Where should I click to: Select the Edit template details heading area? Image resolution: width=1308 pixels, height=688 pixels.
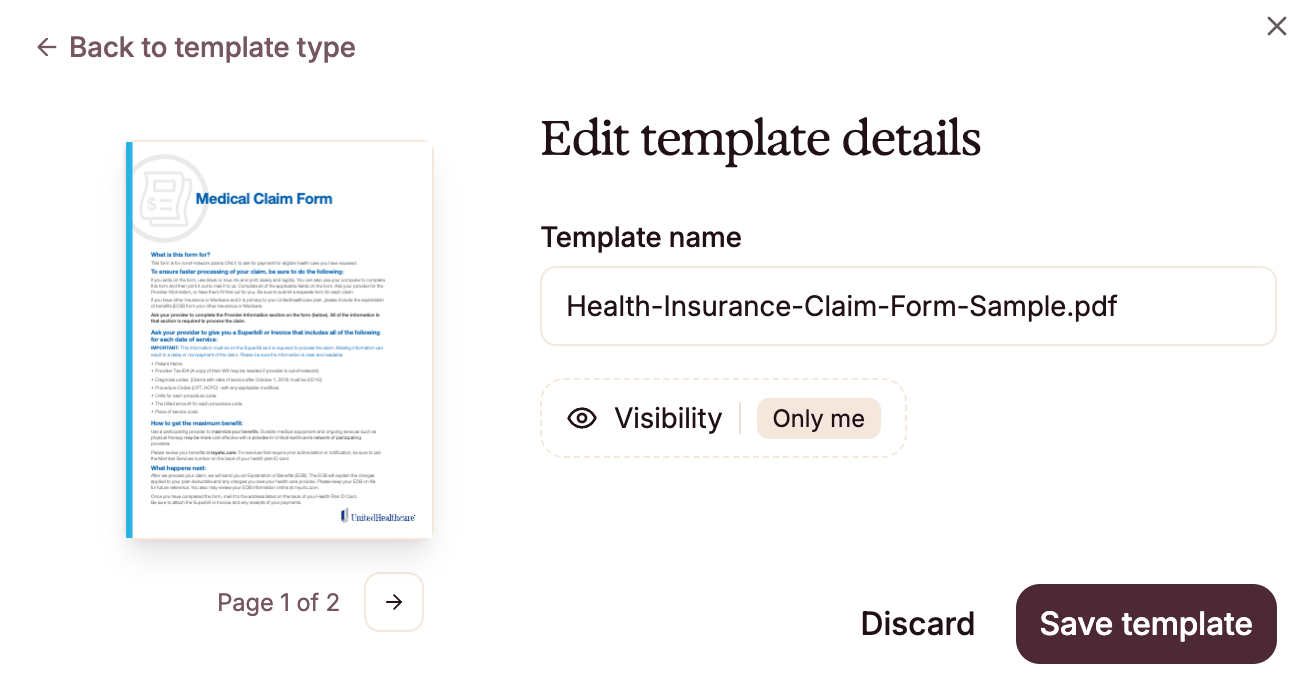(760, 138)
